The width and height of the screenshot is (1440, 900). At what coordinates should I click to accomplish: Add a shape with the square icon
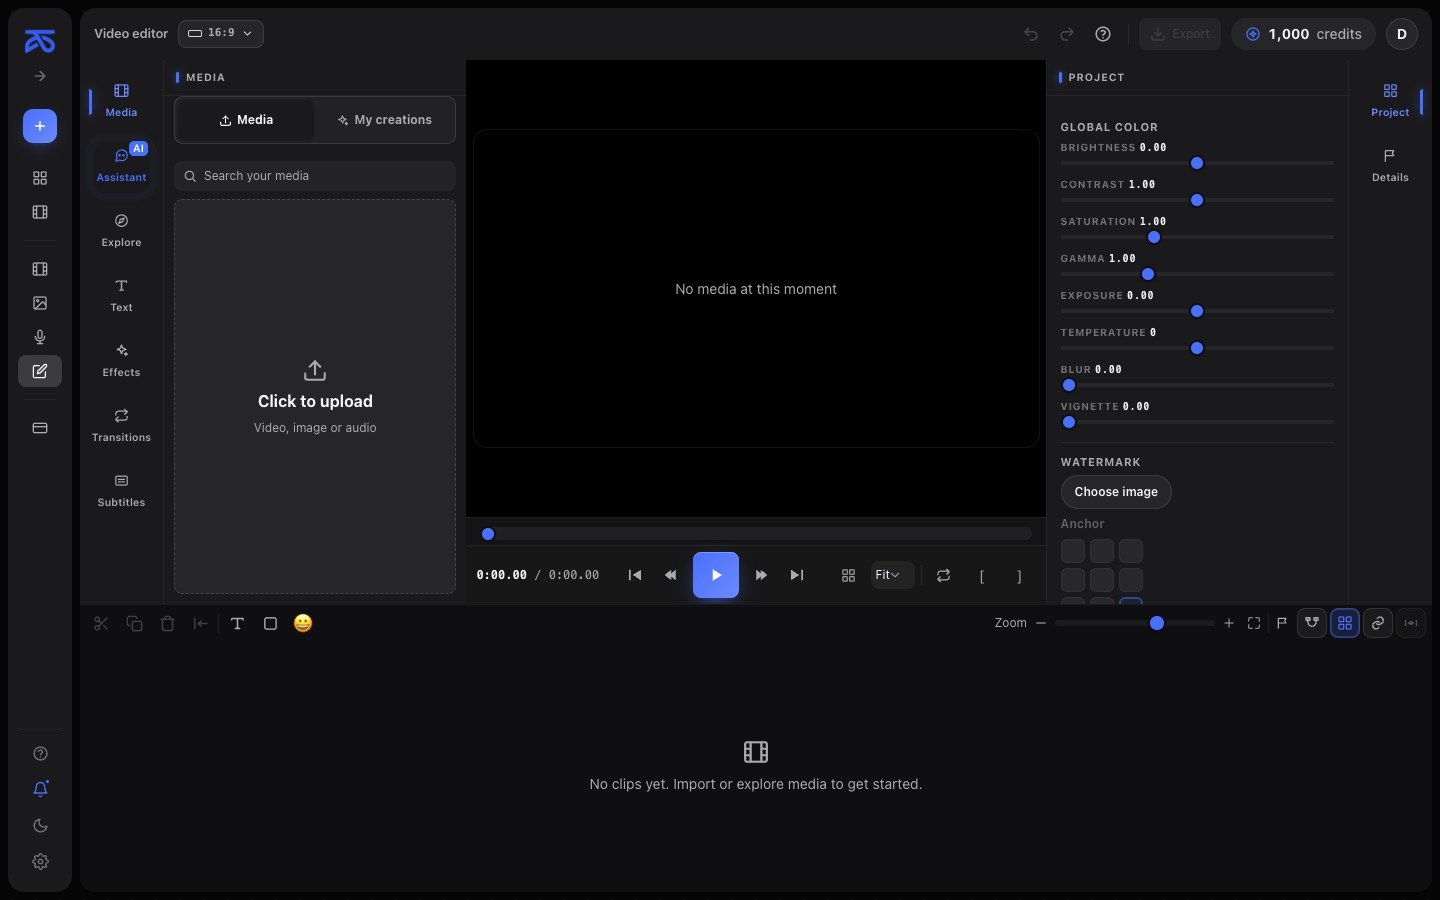click(x=270, y=623)
